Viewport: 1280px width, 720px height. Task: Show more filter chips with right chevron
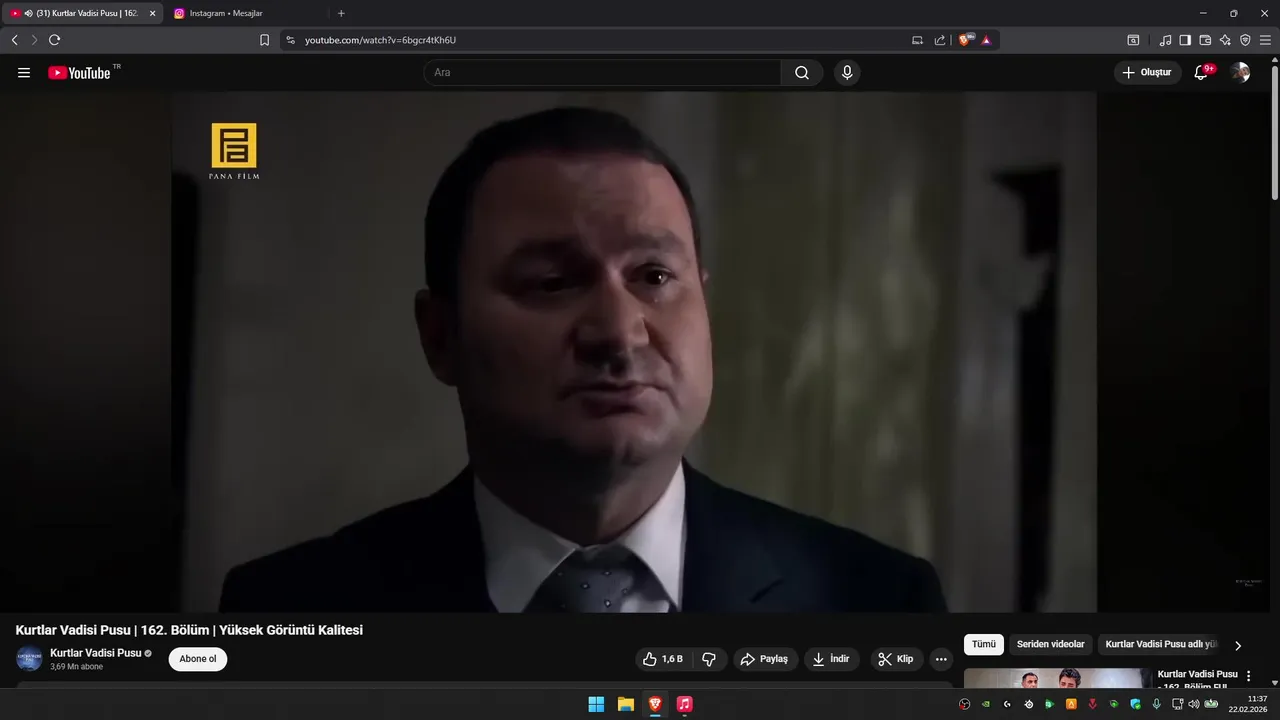pyautogui.click(x=1238, y=646)
